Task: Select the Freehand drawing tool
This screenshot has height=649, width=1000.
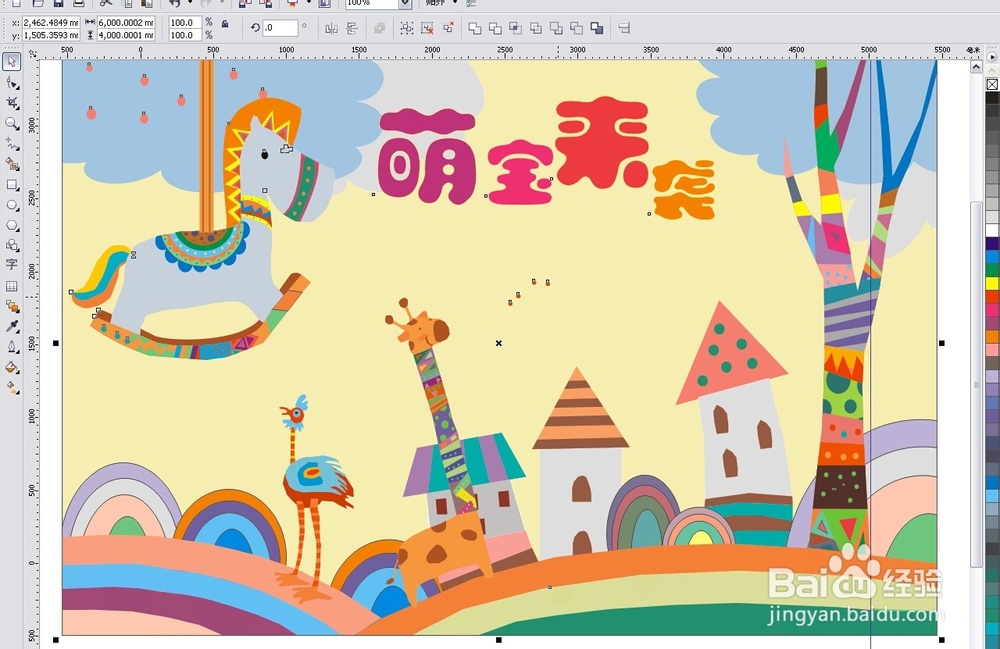Action: (x=13, y=144)
